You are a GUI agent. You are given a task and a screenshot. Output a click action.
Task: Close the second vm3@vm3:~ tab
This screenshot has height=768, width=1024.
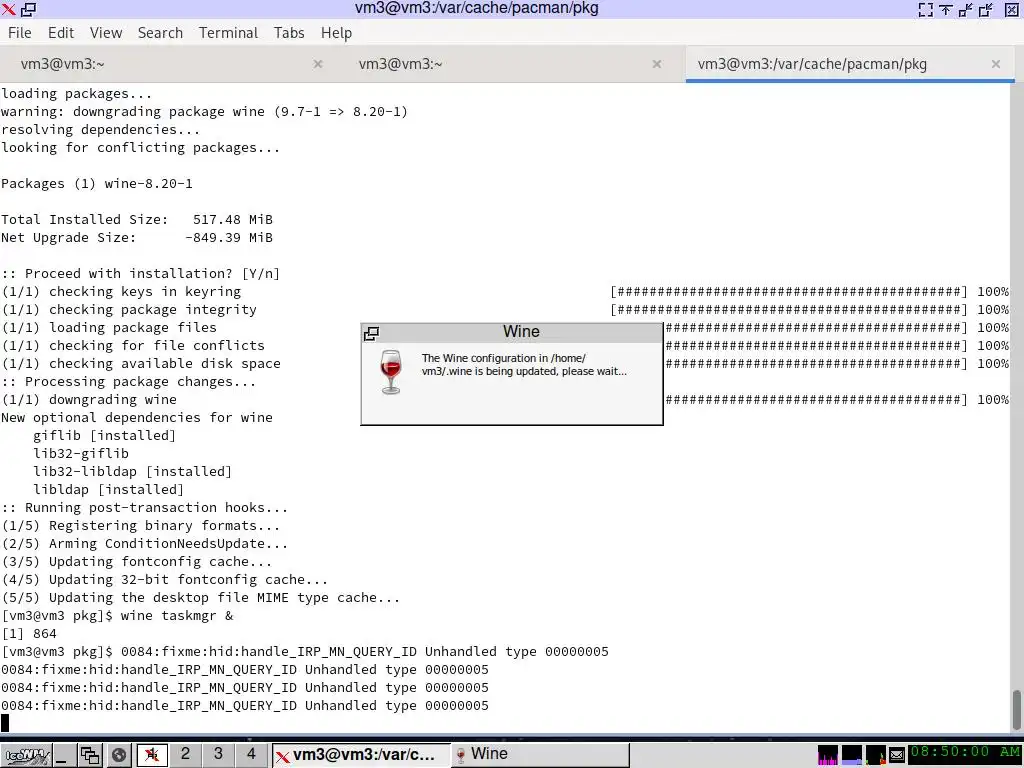pos(657,64)
